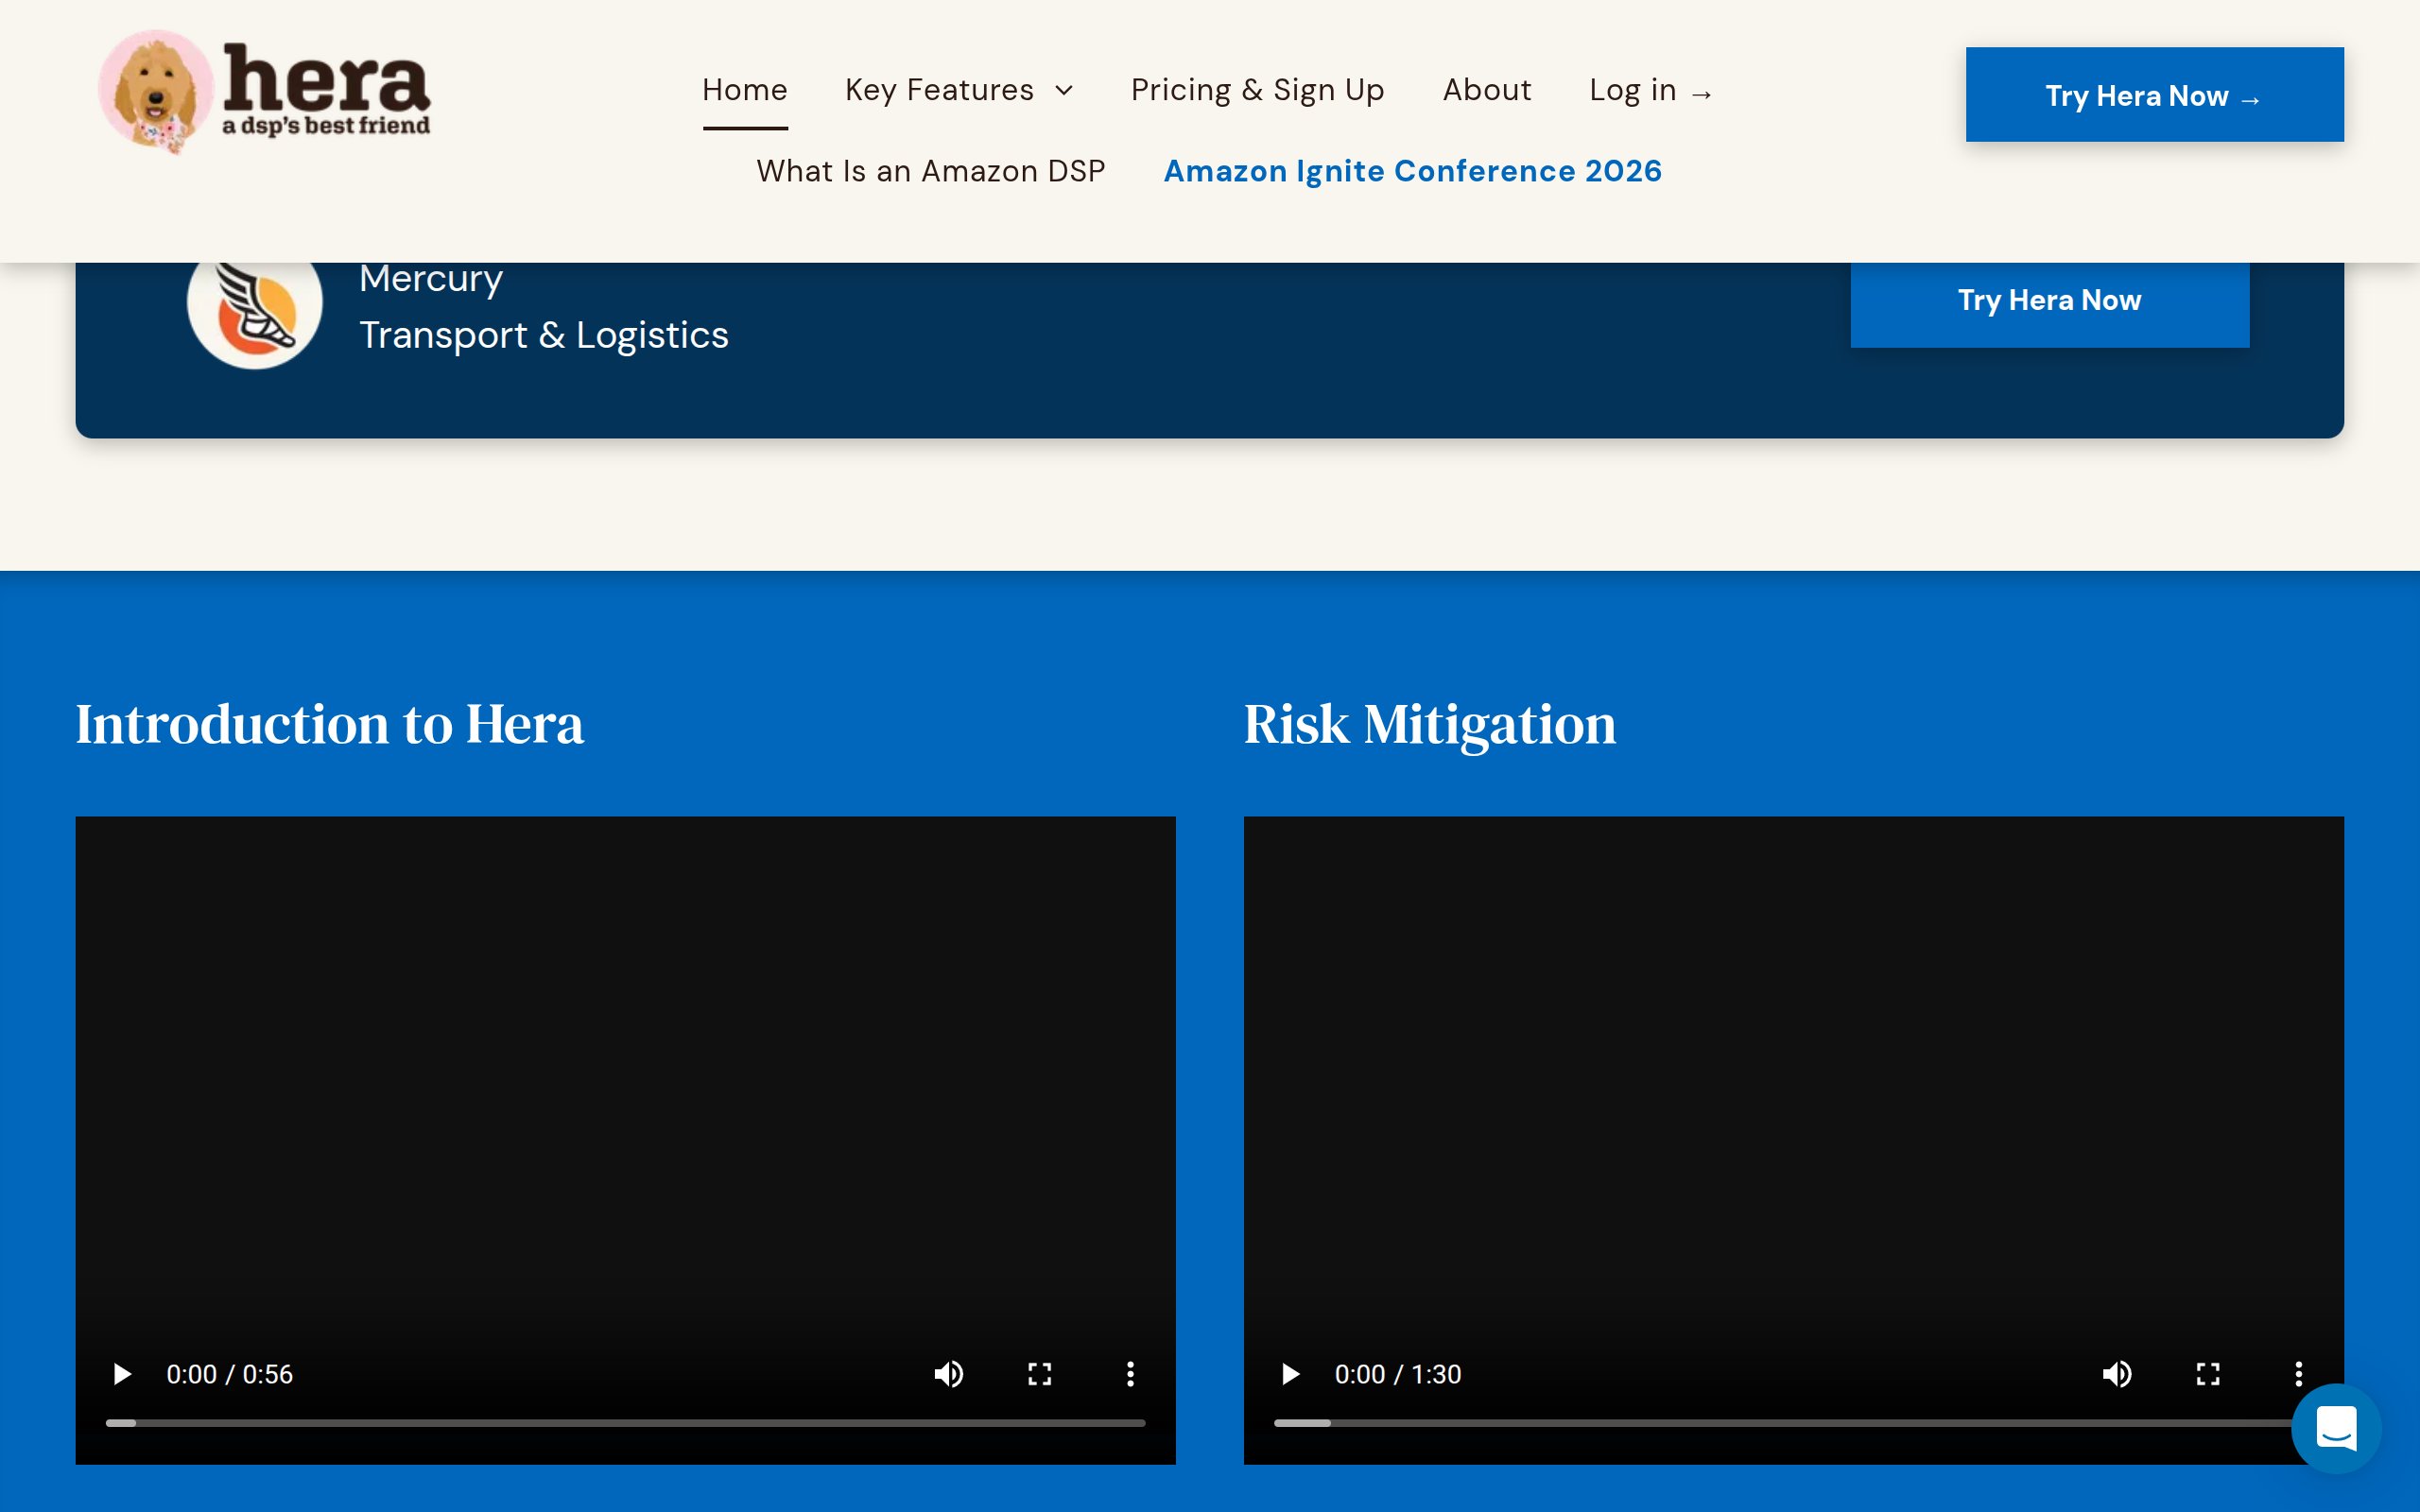Click the 'Introduction to Hera' heading

coord(330,725)
